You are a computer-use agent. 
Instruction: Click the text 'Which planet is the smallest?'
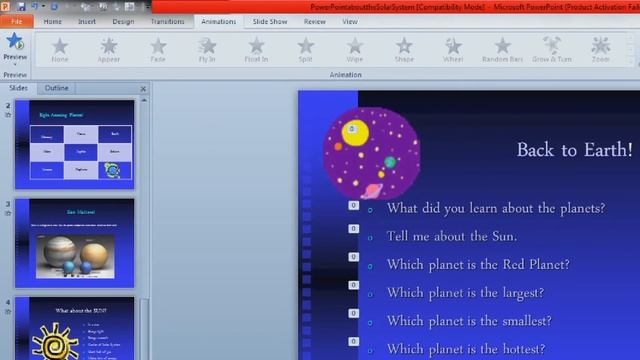coord(469,321)
